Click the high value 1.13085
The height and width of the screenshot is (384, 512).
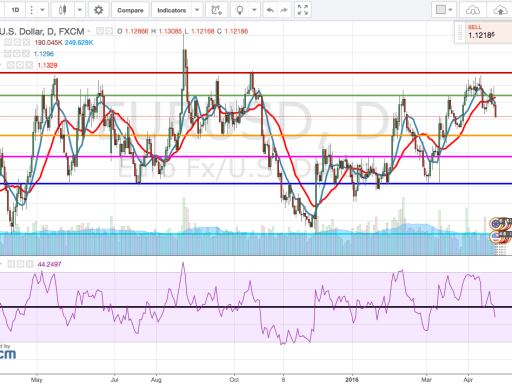pos(170,31)
